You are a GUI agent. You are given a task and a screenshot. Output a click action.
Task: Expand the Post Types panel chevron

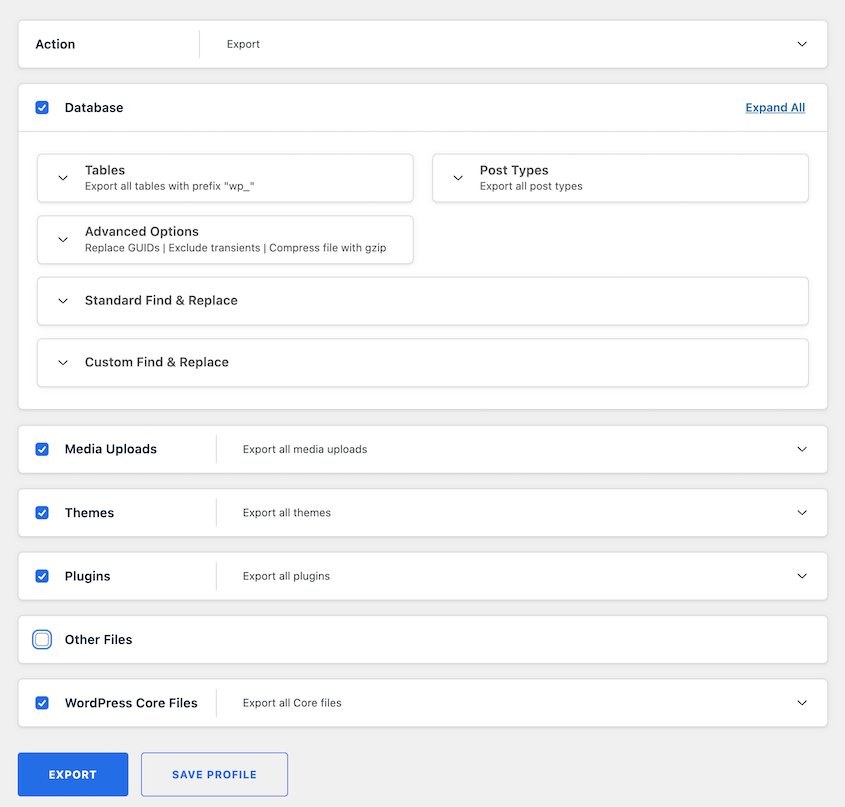point(458,178)
